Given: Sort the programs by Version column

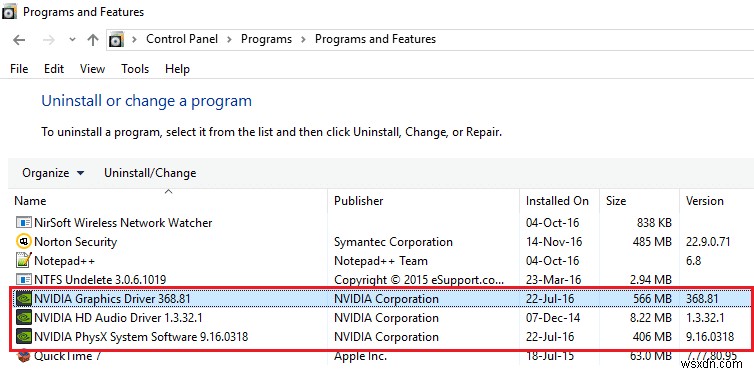Looking at the screenshot, I should point(704,200).
